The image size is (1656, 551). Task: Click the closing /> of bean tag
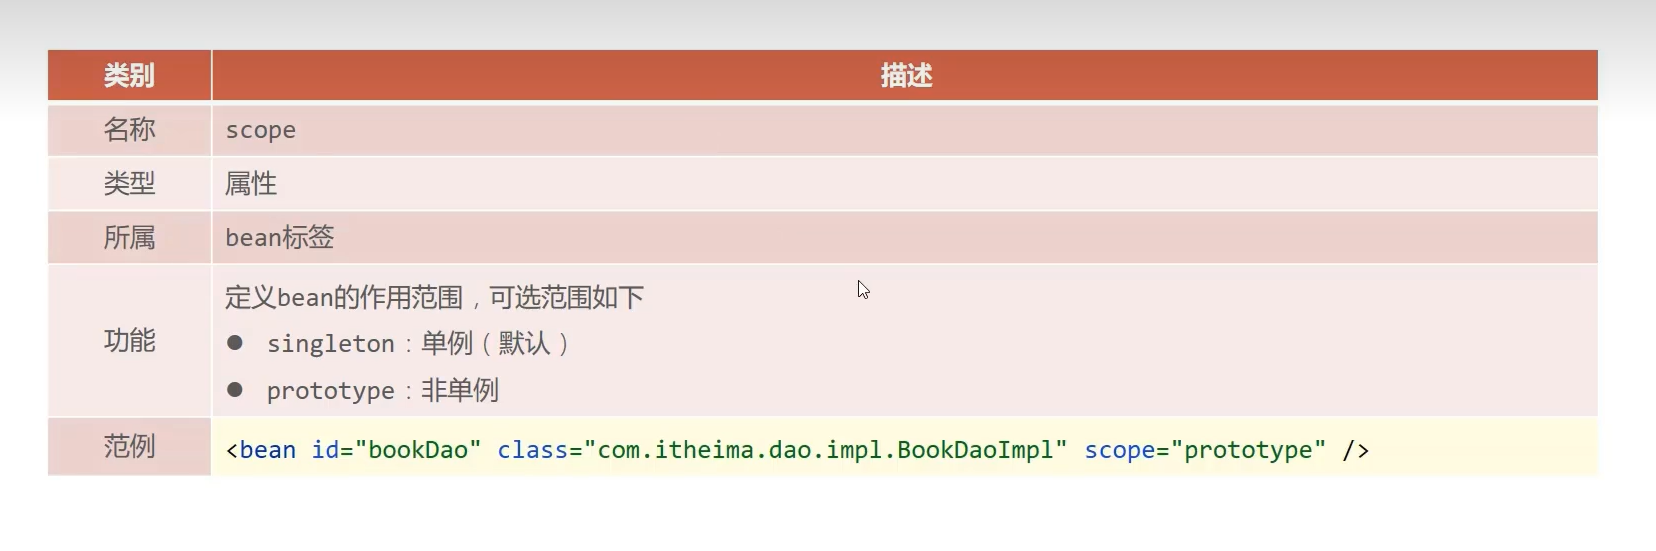click(x=1356, y=450)
